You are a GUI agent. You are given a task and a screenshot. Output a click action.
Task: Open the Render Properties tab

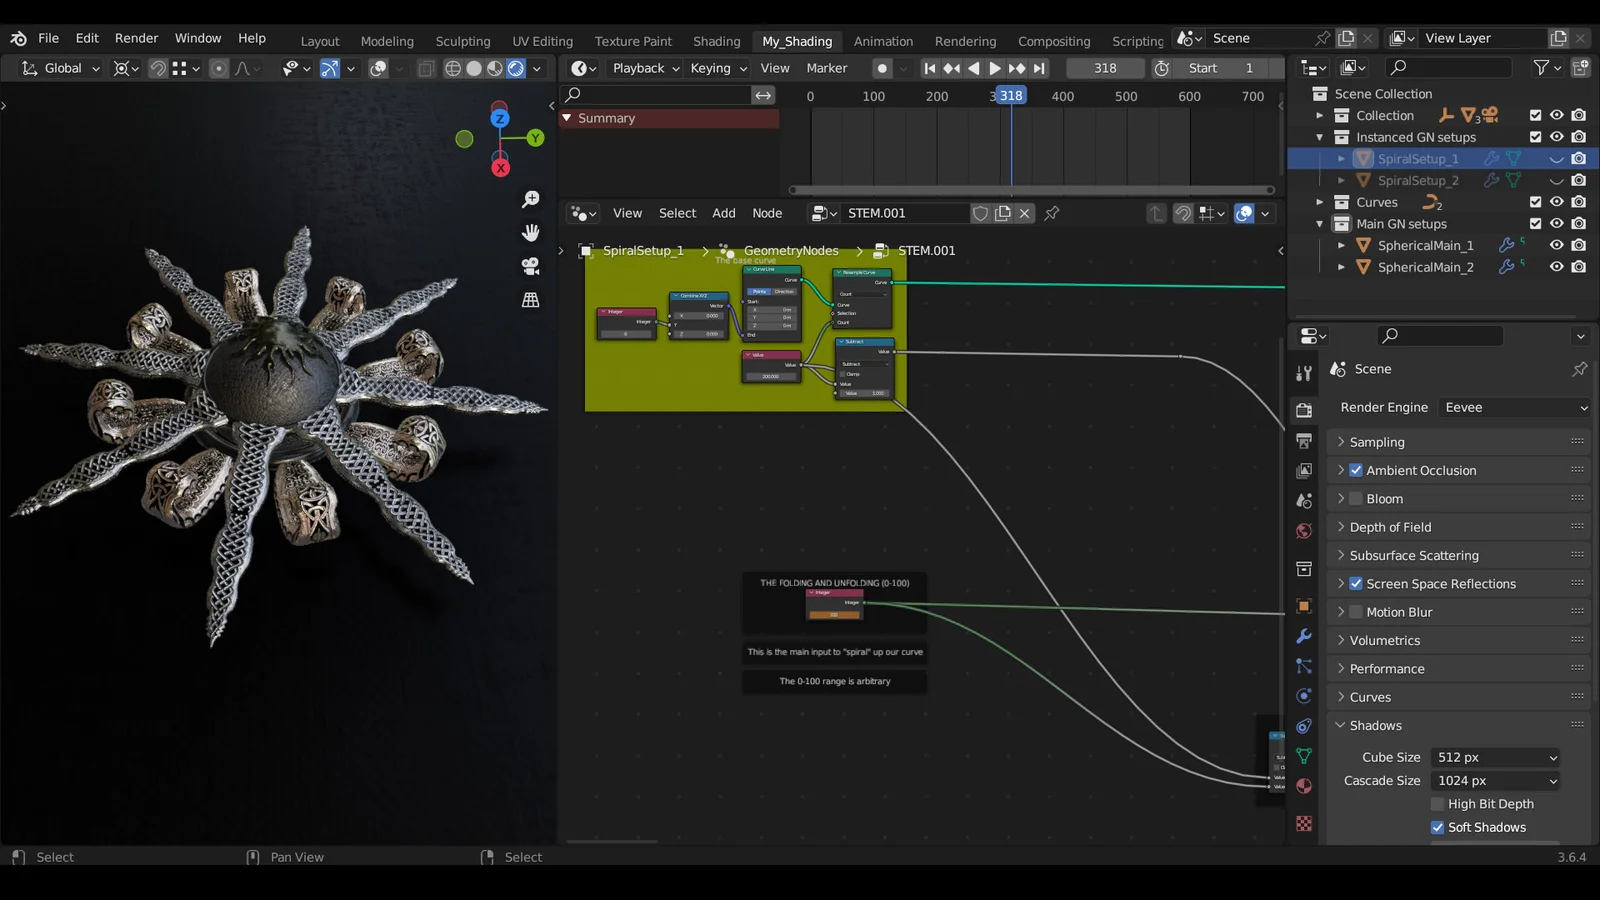pos(1304,410)
